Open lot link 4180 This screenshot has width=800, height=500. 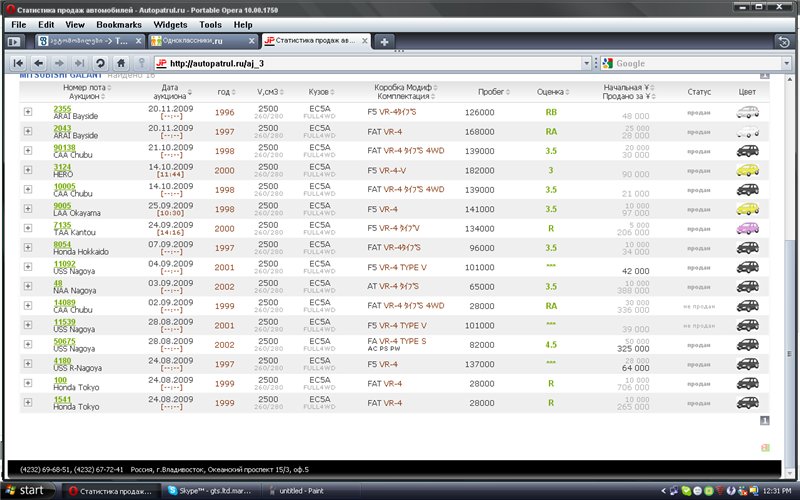(62, 360)
